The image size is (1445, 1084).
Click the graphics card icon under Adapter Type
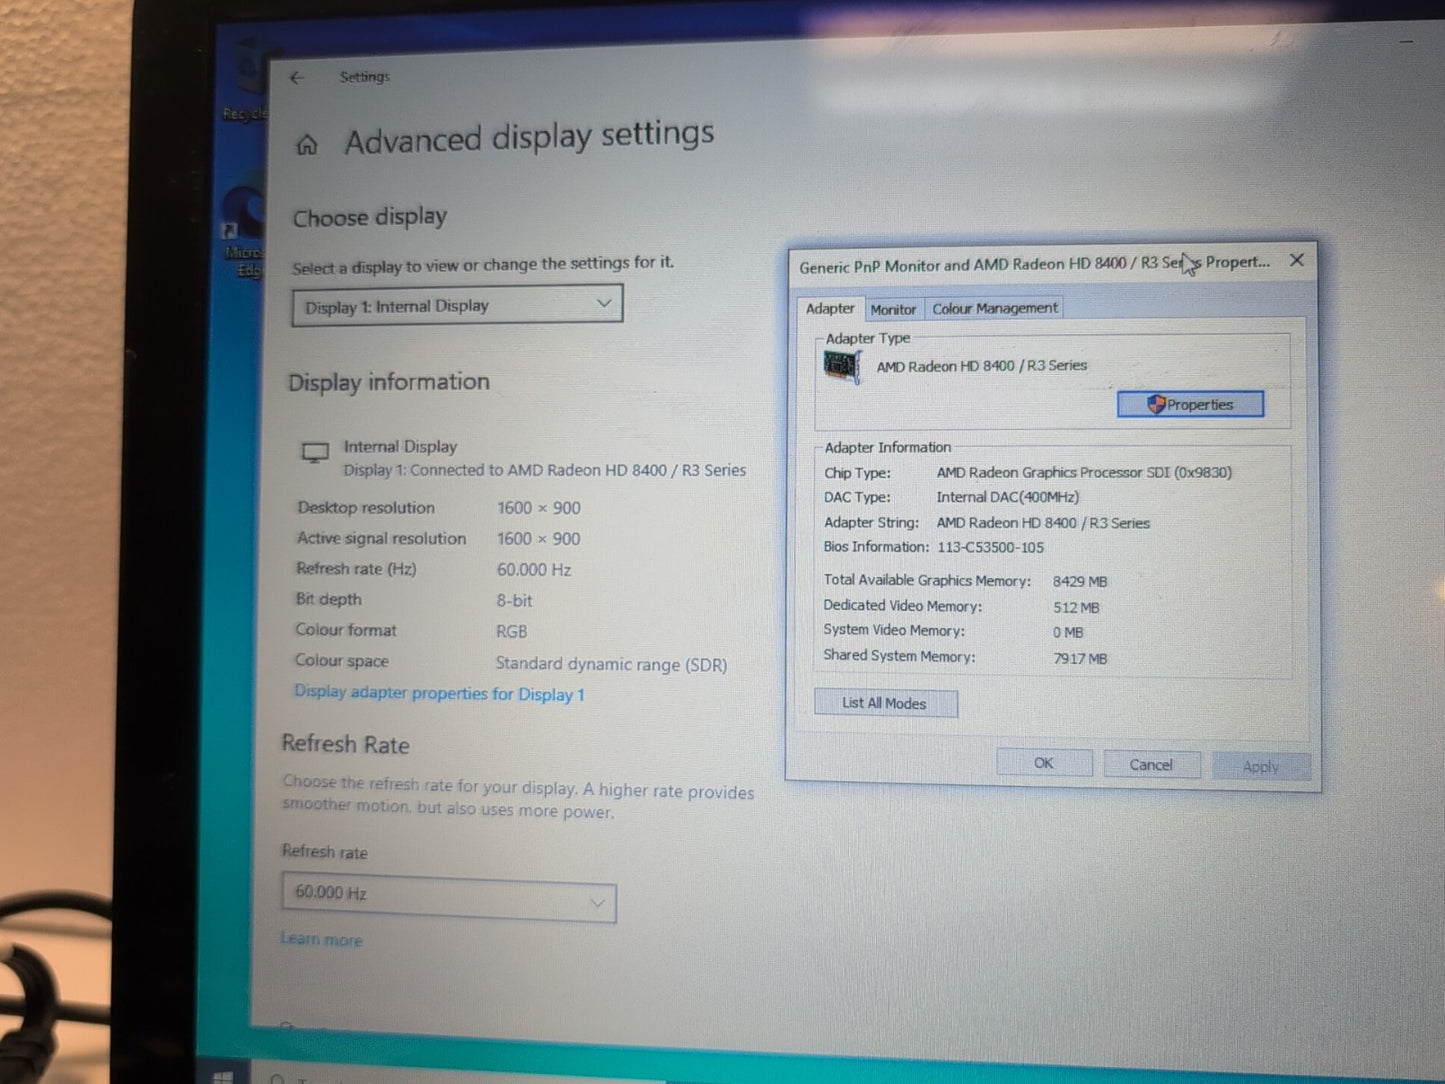[x=841, y=366]
